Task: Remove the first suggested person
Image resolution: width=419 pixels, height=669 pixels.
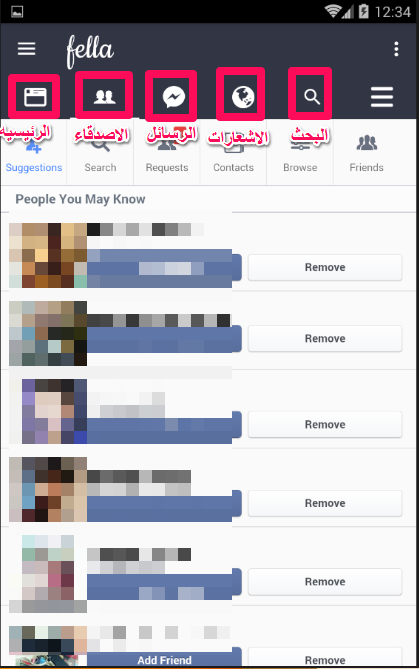Action: click(x=325, y=268)
